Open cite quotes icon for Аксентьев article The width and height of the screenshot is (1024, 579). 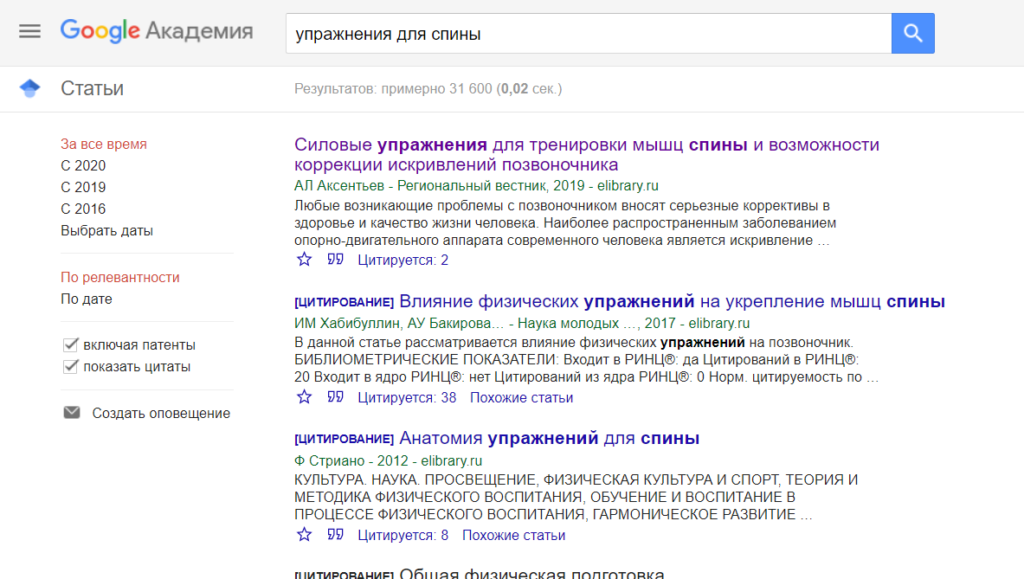336,260
